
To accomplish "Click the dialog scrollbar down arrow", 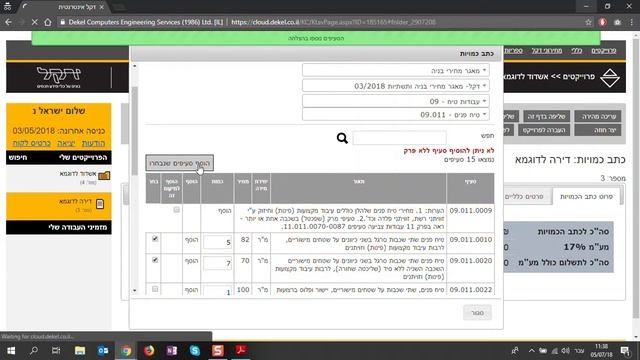I will (135, 291).
